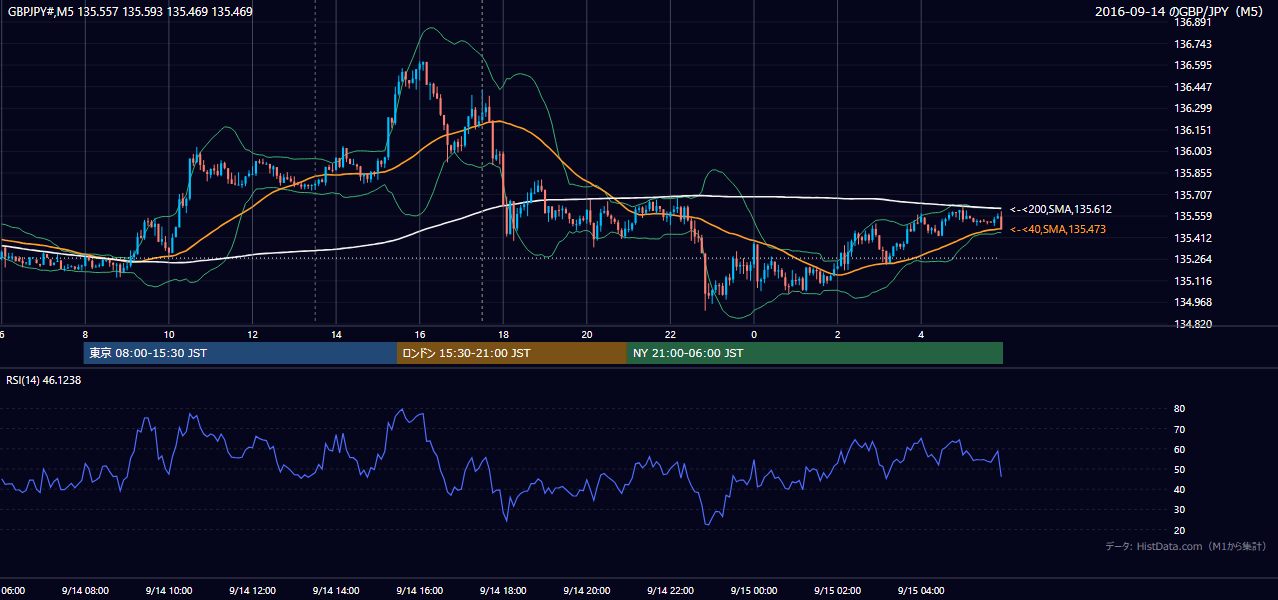Select the Tokyo 08:00-15:30 JST session bar
Image resolution: width=1278 pixels, height=600 pixels.
tap(240, 353)
